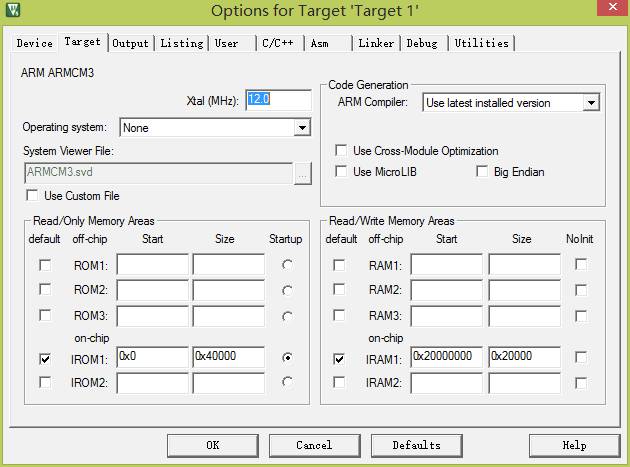
Task: Enable NoInit for IRAM1
Action: pos(581,357)
